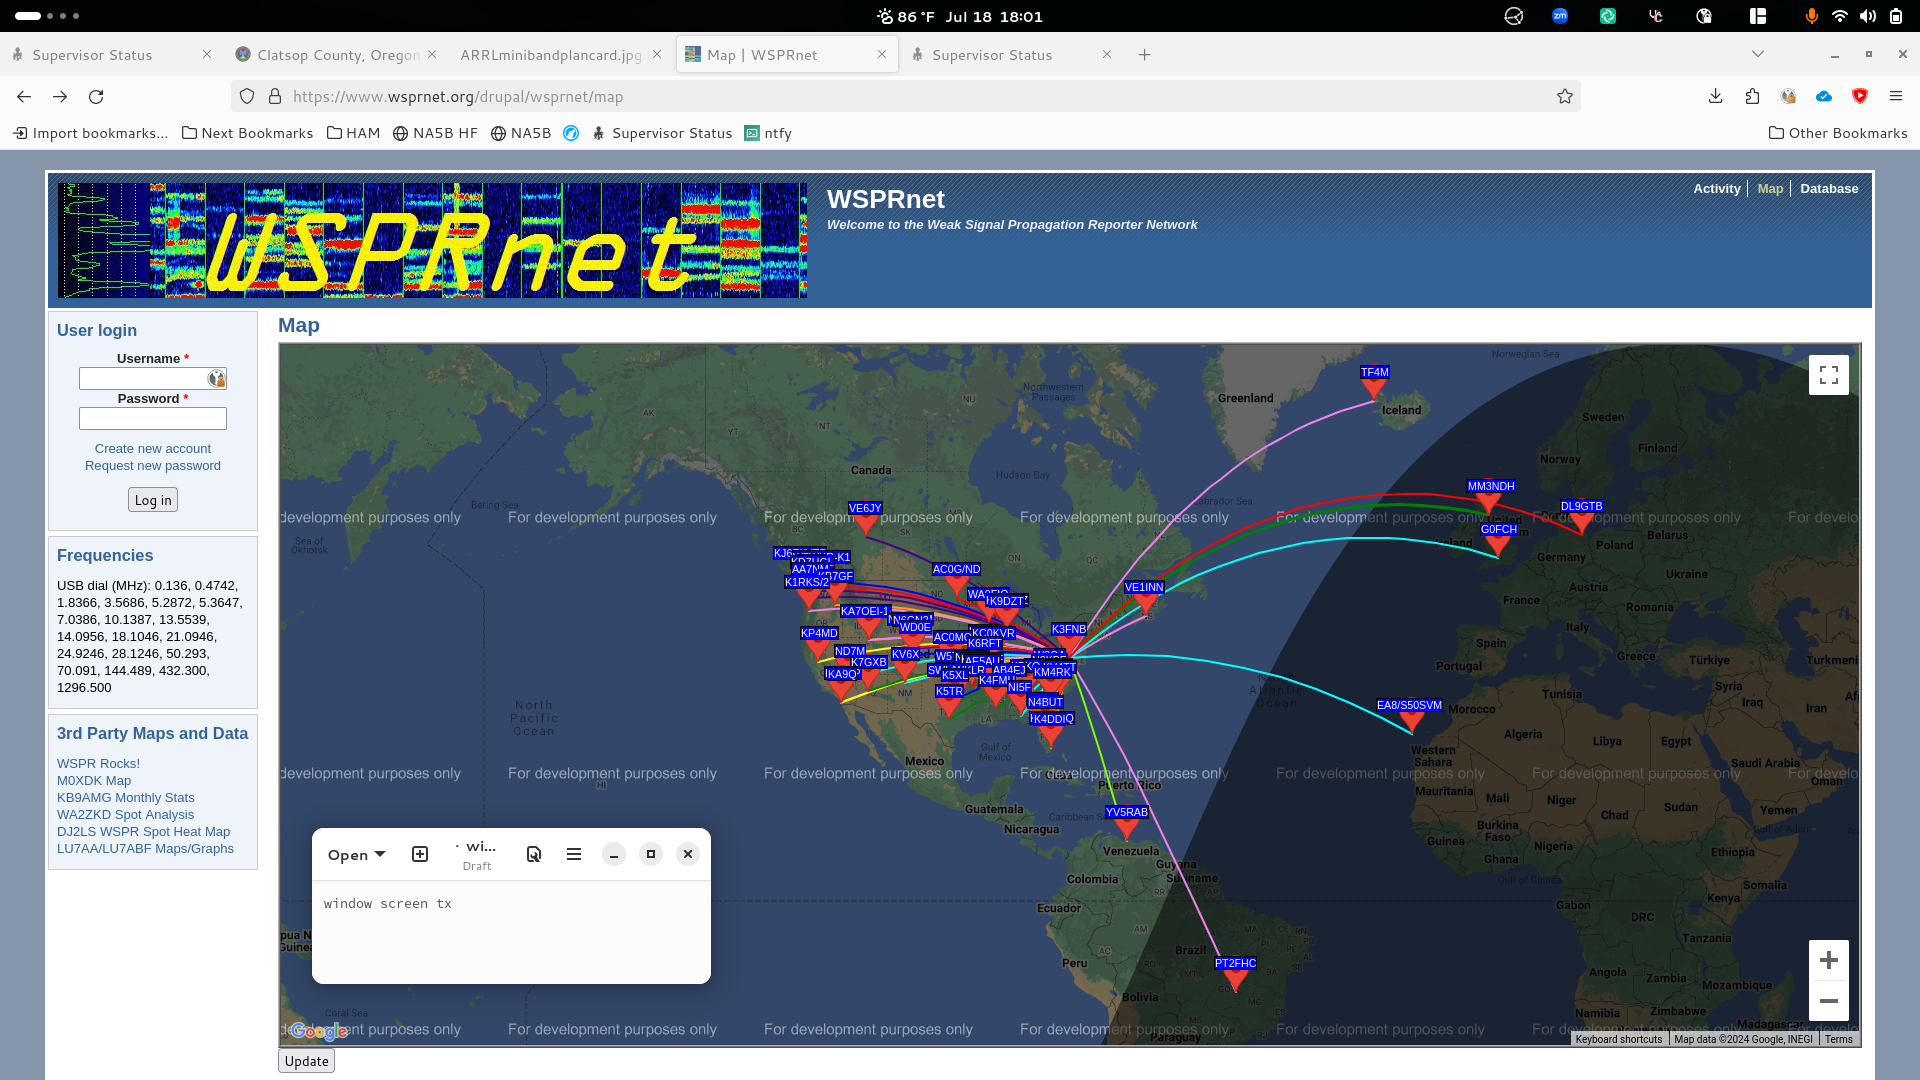Open the Import bookmarks toolbar item
Screen dimensions: 1920x1080
tap(90, 133)
